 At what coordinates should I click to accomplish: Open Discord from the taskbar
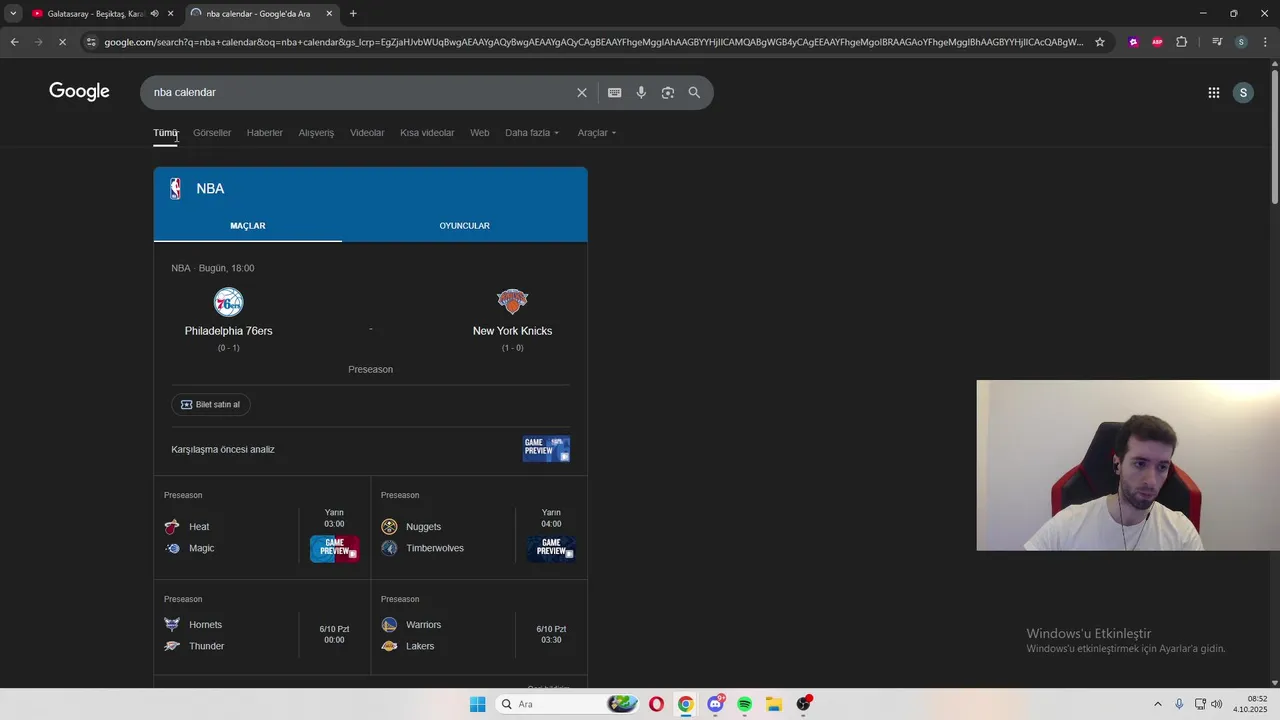(715, 704)
